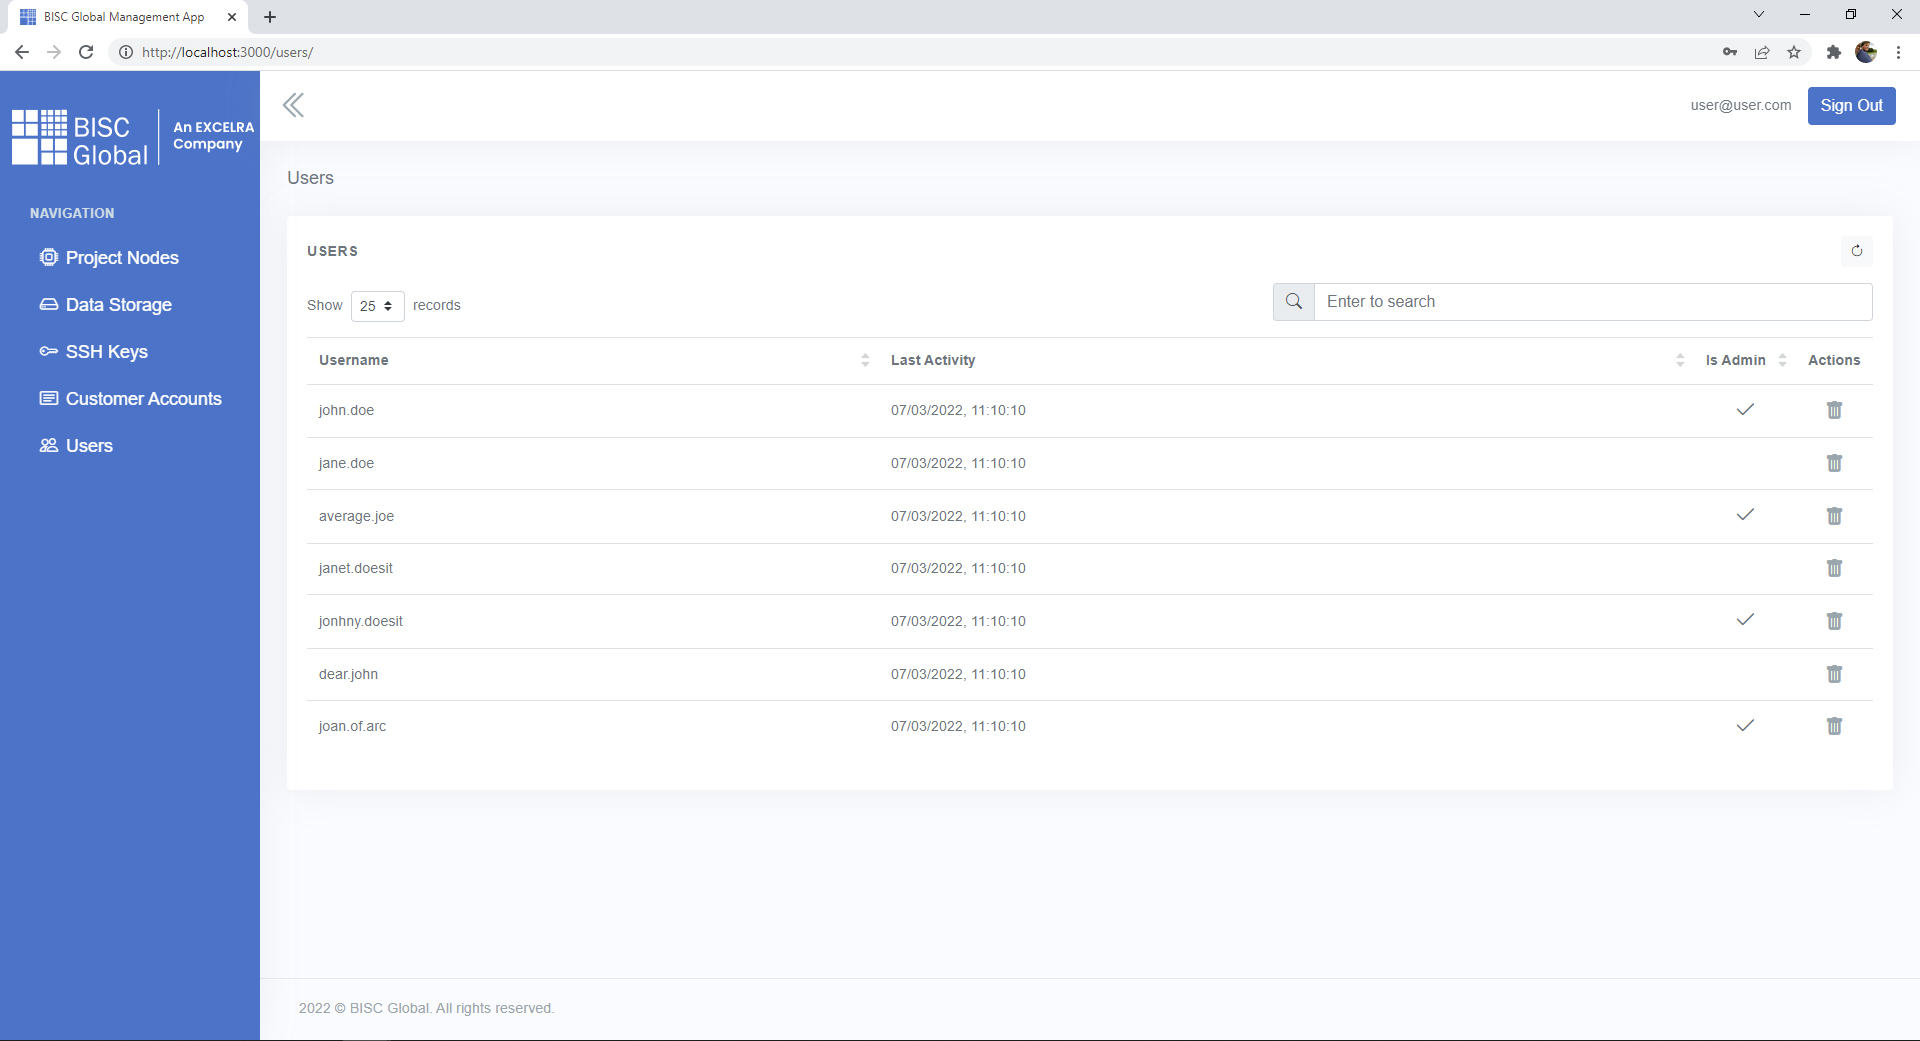Open browser tab search chevron
The width and height of the screenshot is (1920, 1041).
tap(1759, 14)
